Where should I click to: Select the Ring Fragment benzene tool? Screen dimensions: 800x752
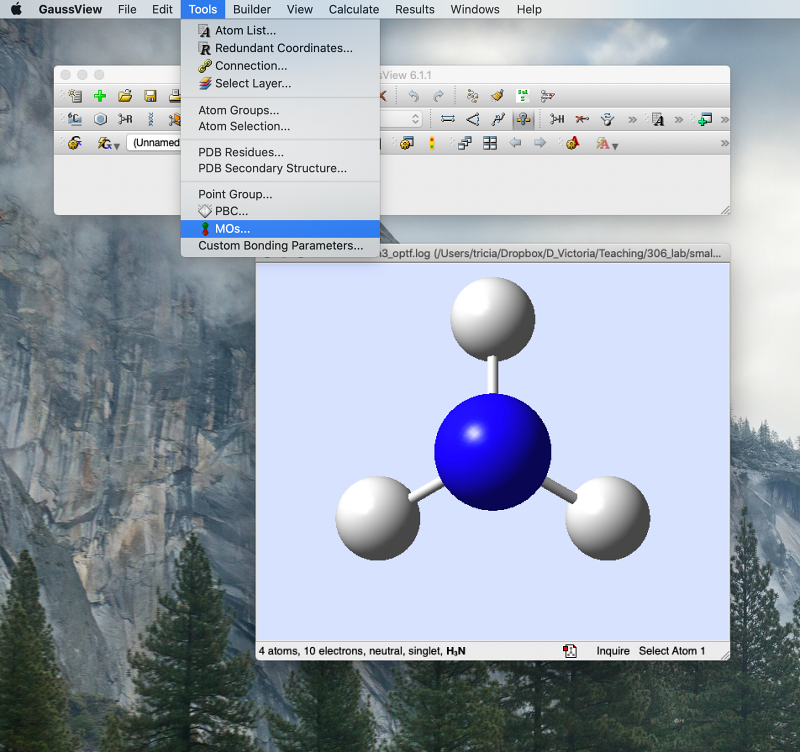pos(100,119)
